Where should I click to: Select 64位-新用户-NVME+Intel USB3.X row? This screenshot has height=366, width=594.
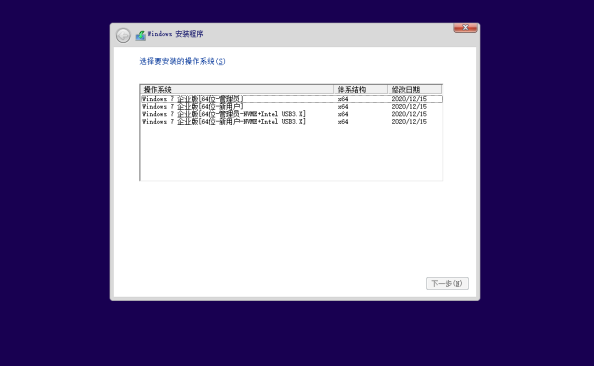coord(291,122)
